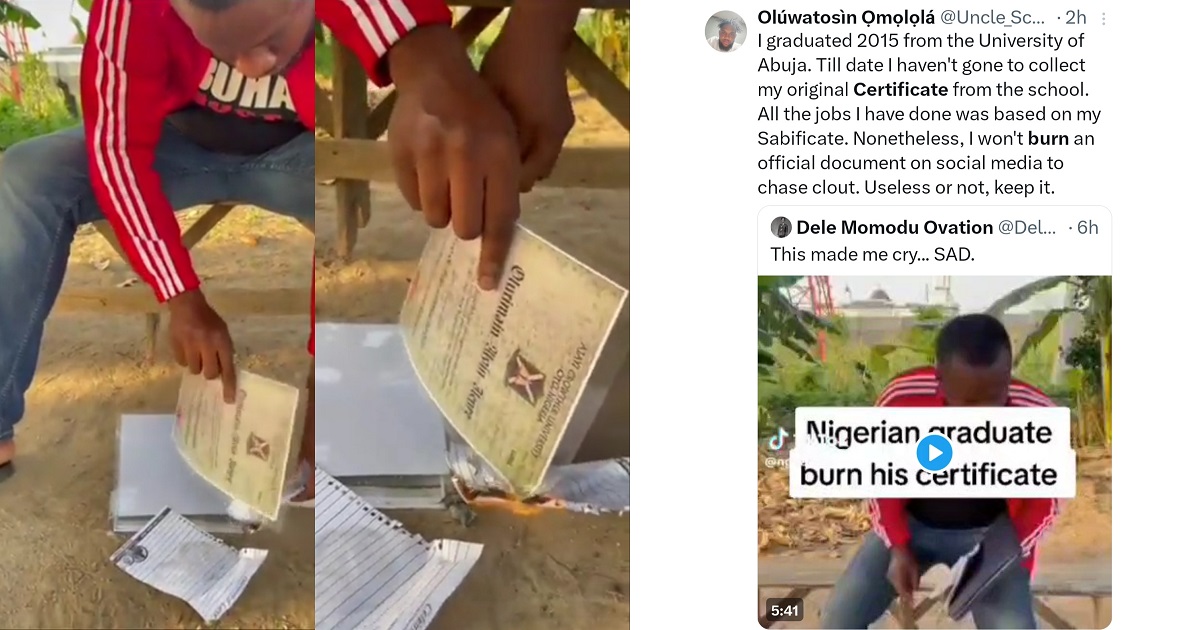The height and width of the screenshot is (630, 1200).
Task: Open Dele Momodu Ovation's small avatar
Action: pos(781,227)
